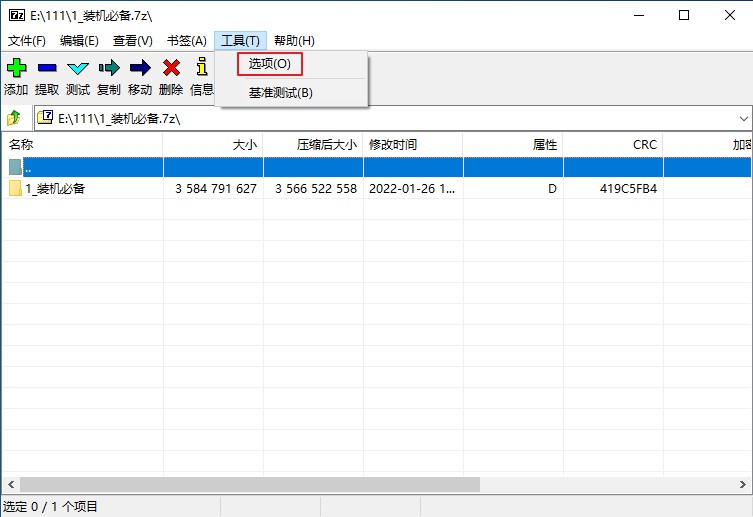Click the yellow Info (信息) icon
The height and width of the screenshot is (517, 753).
tap(202, 68)
